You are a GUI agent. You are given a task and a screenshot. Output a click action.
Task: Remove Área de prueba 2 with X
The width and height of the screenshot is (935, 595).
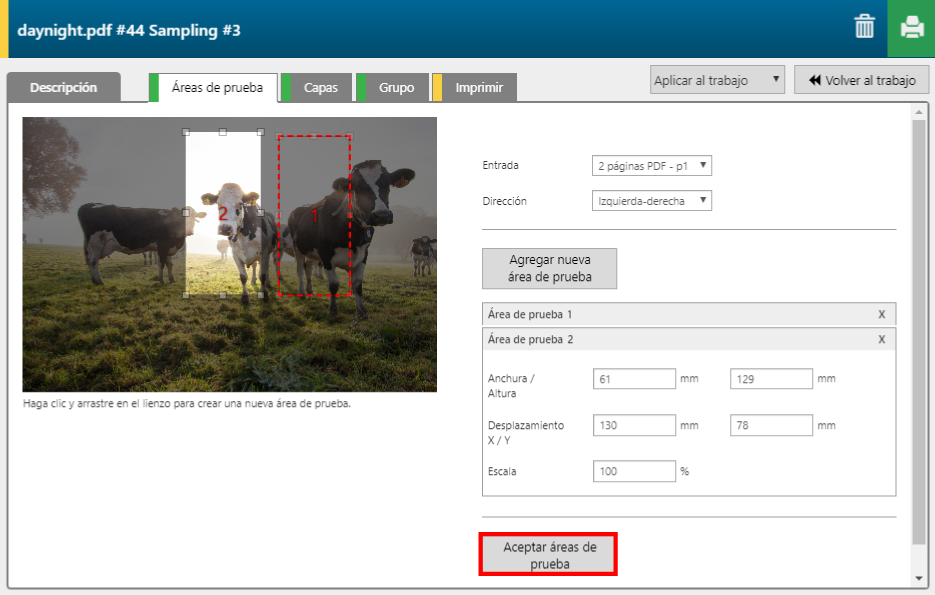click(x=881, y=339)
